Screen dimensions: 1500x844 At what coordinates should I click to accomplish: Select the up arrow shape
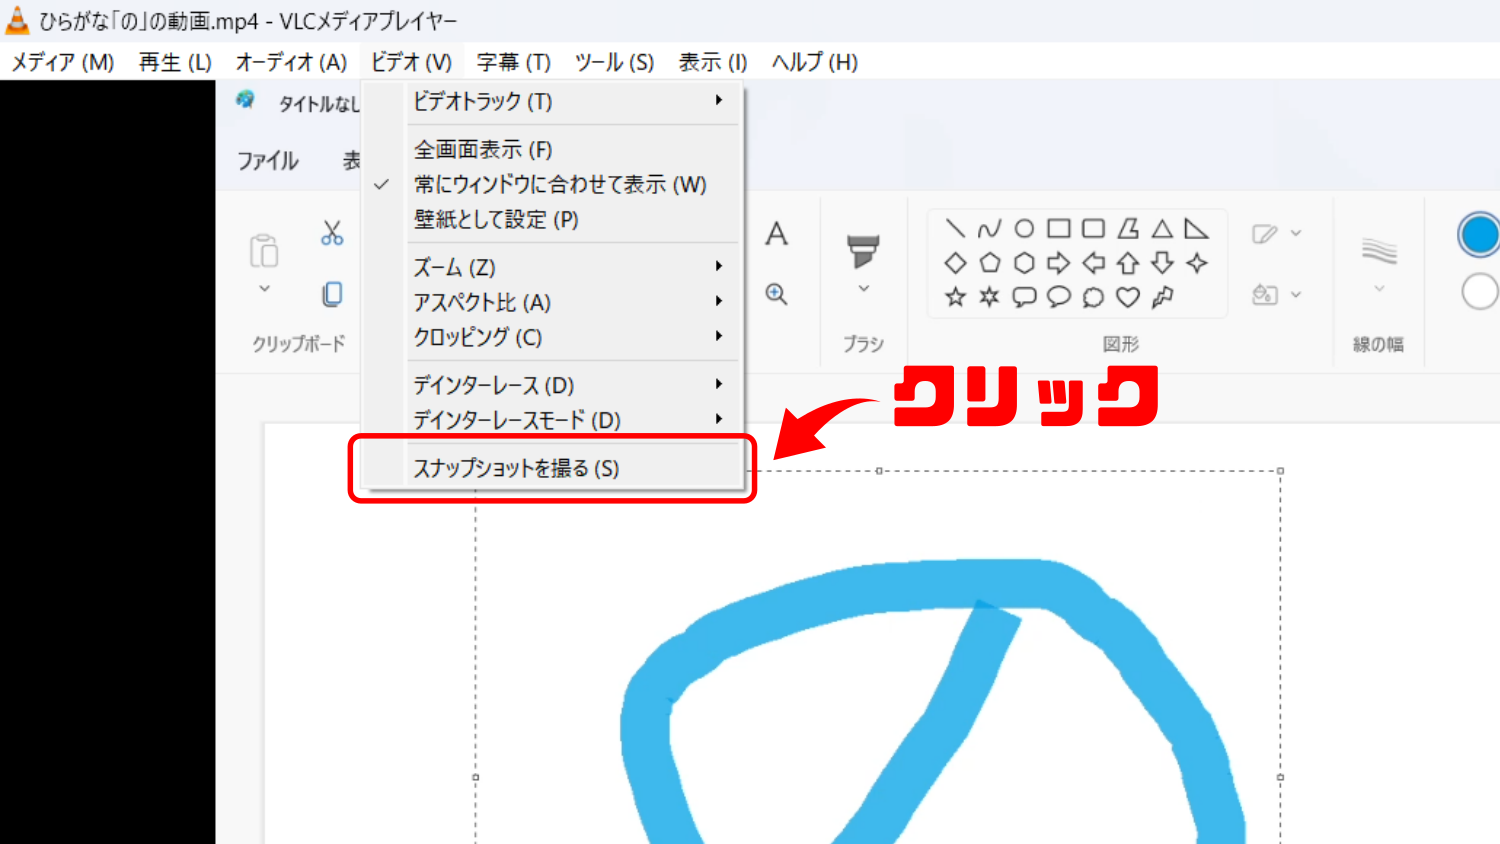tap(1128, 263)
